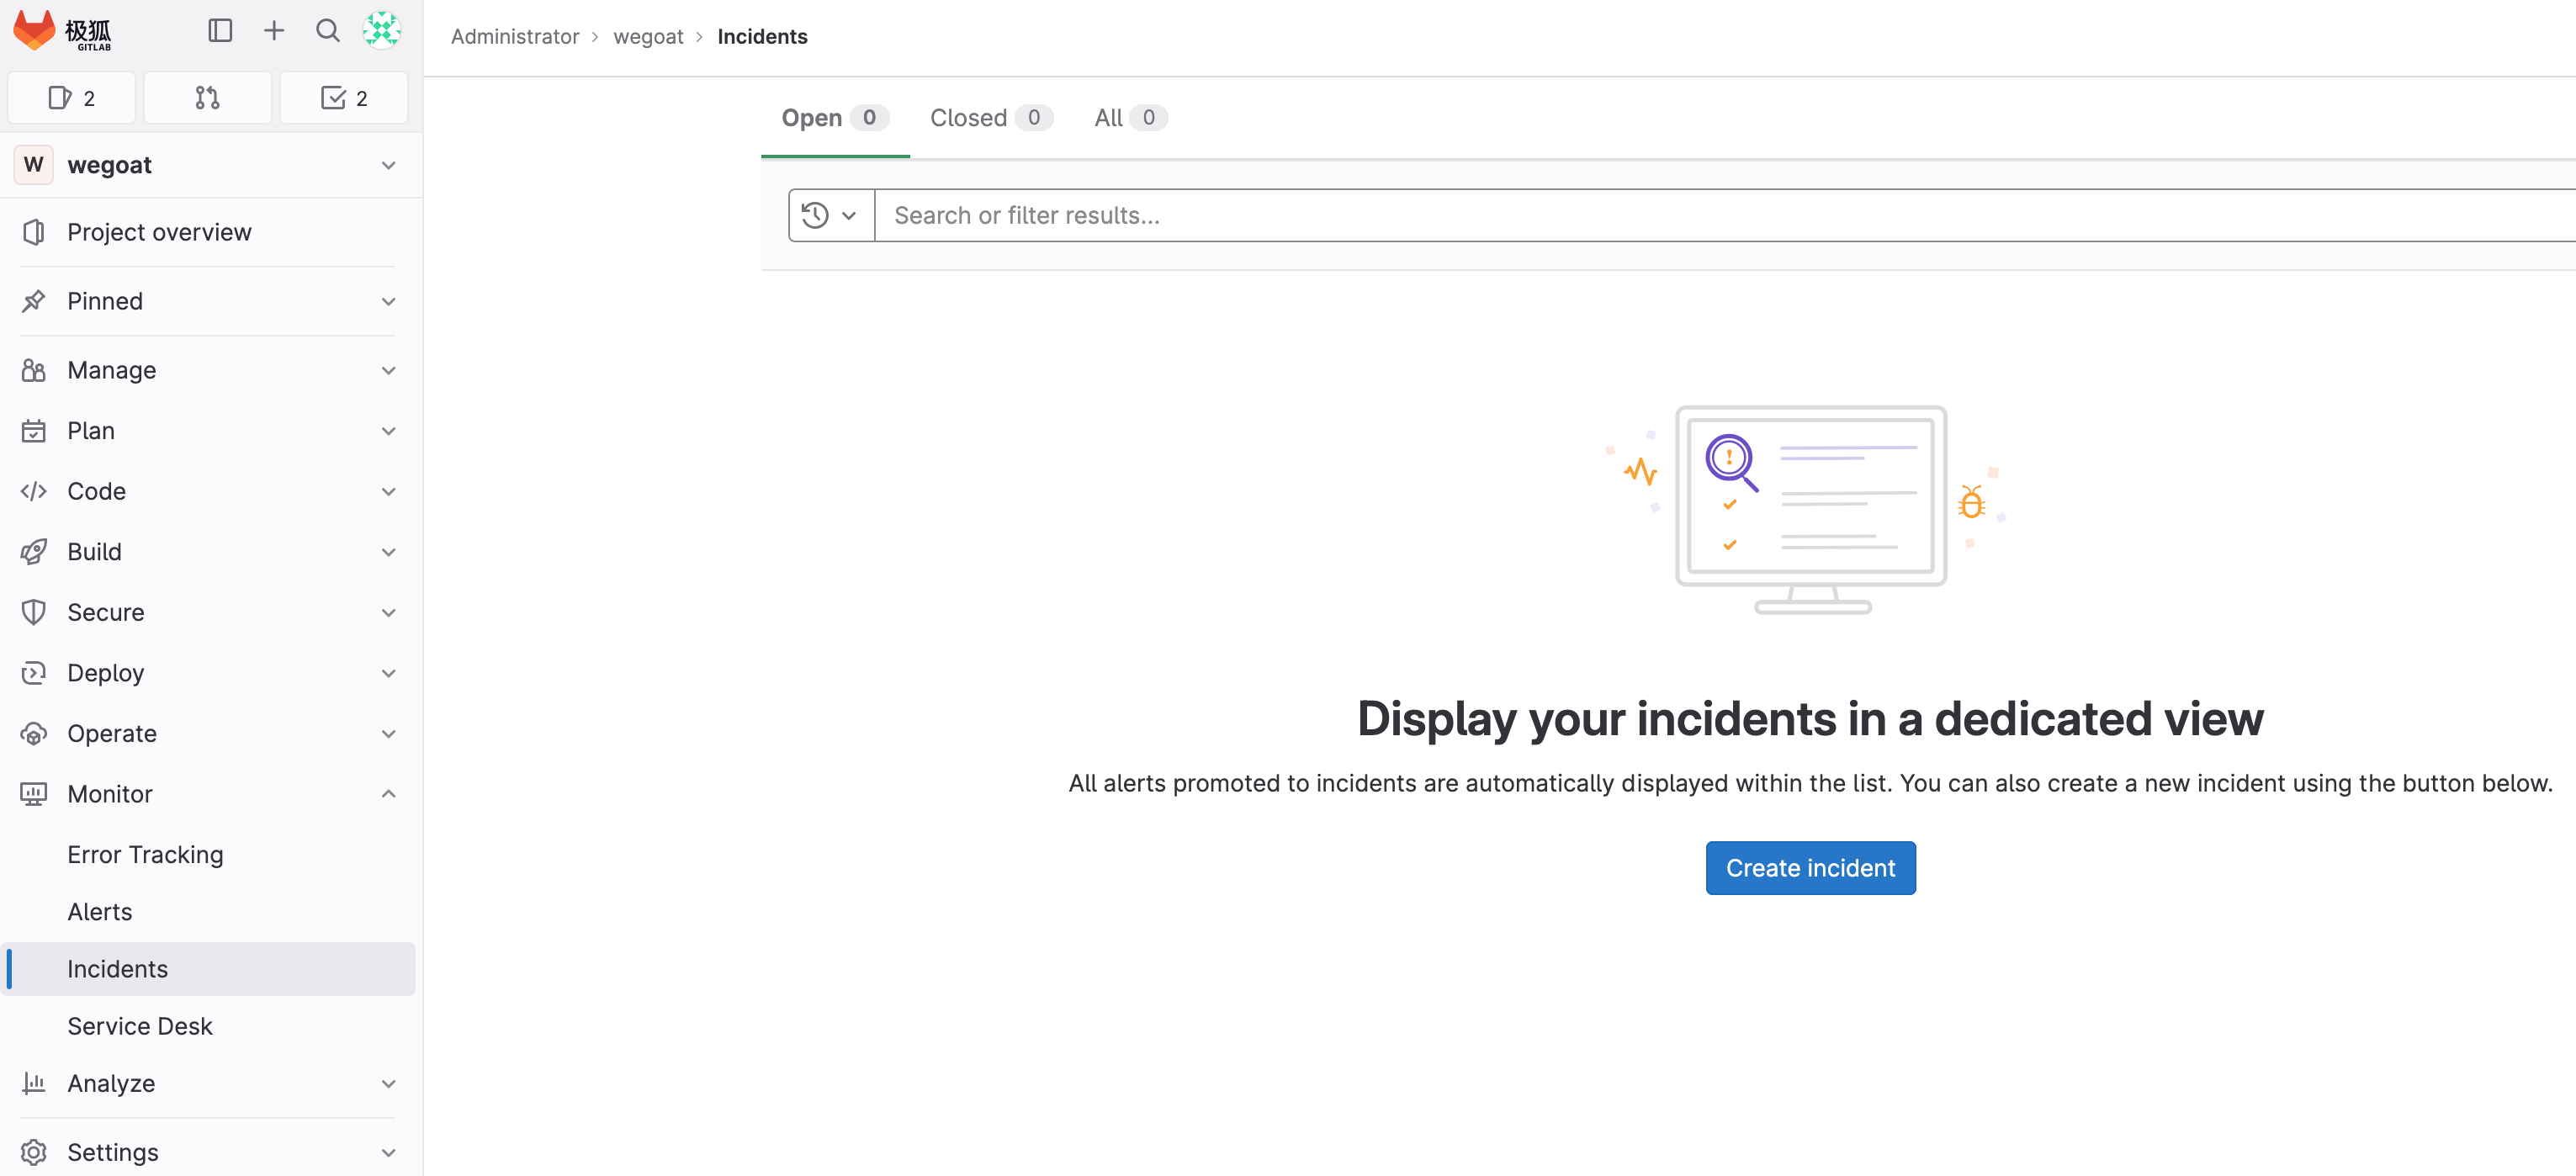Expand the Settings section chevron
Image resolution: width=2576 pixels, height=1176 pixels.
(x=388, y=1152)
